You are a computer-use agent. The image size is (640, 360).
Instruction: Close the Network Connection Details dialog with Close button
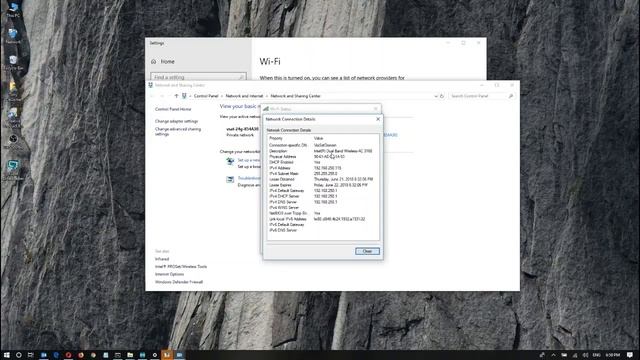[367, 251]
